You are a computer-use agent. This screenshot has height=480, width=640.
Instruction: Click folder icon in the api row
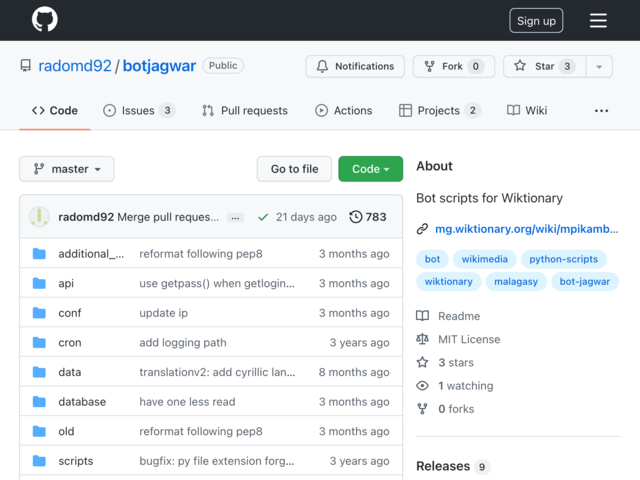pyautogui.click(x=39, y=283)
